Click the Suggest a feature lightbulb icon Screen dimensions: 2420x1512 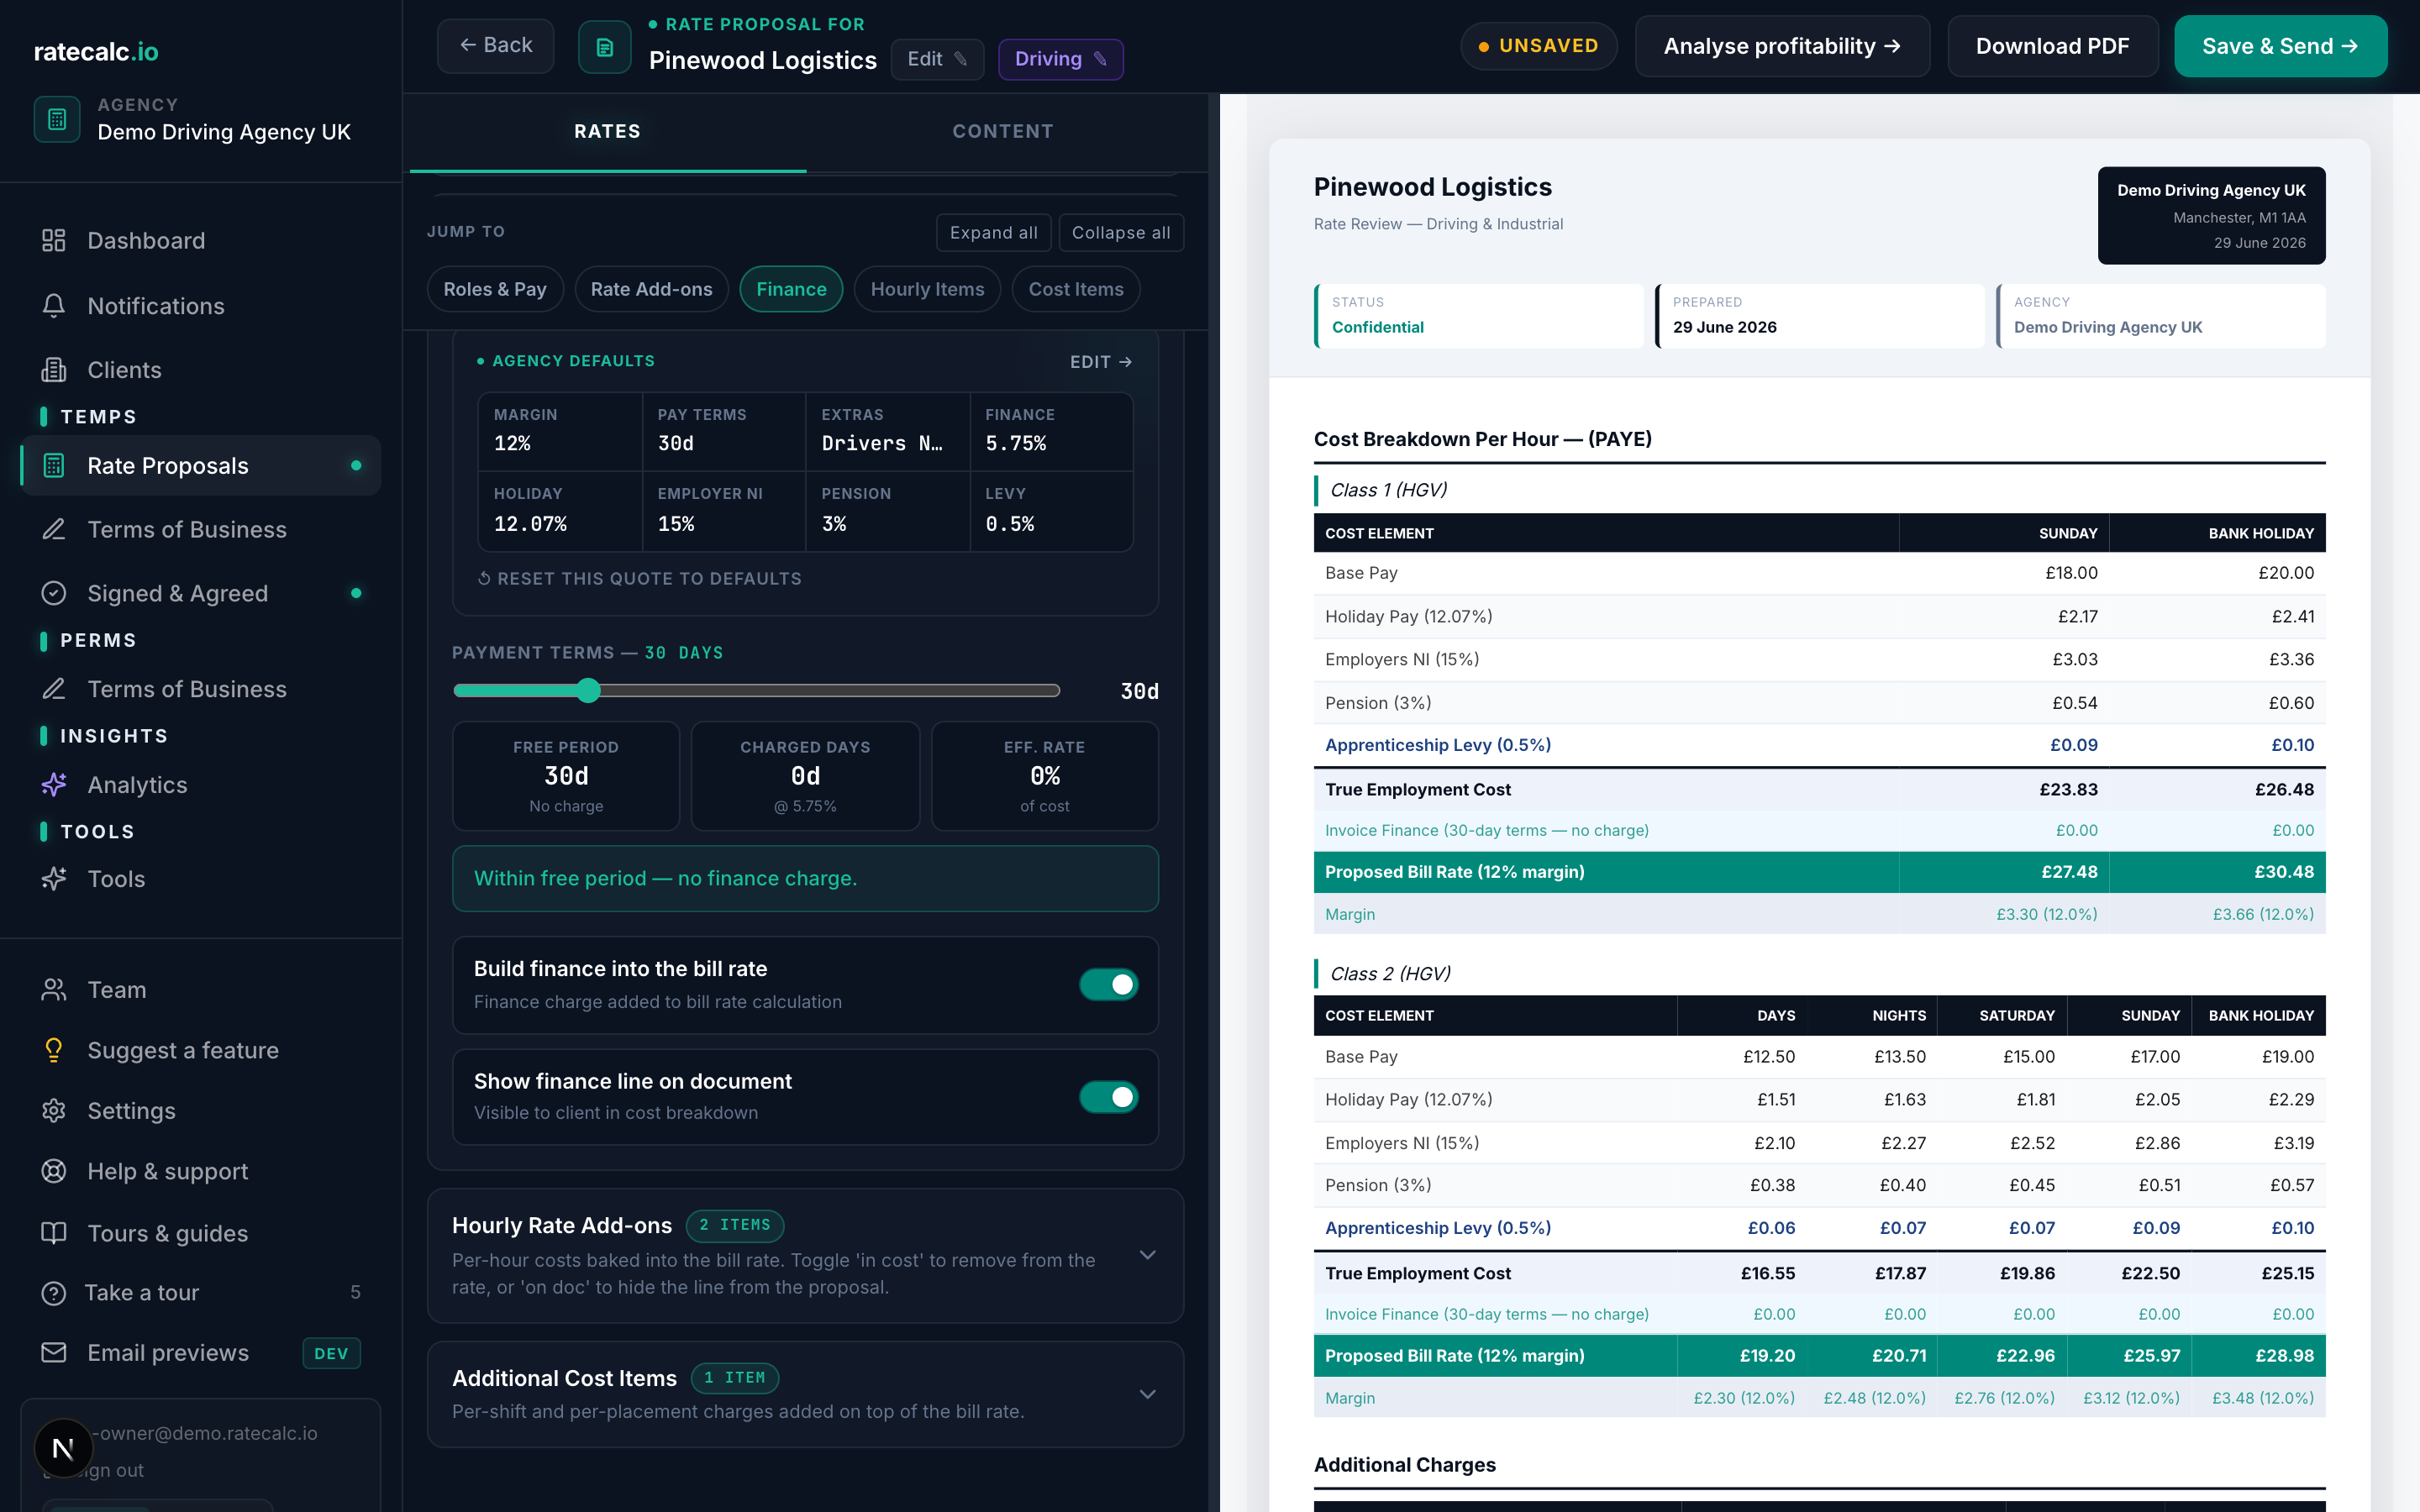pos(54,1050)
